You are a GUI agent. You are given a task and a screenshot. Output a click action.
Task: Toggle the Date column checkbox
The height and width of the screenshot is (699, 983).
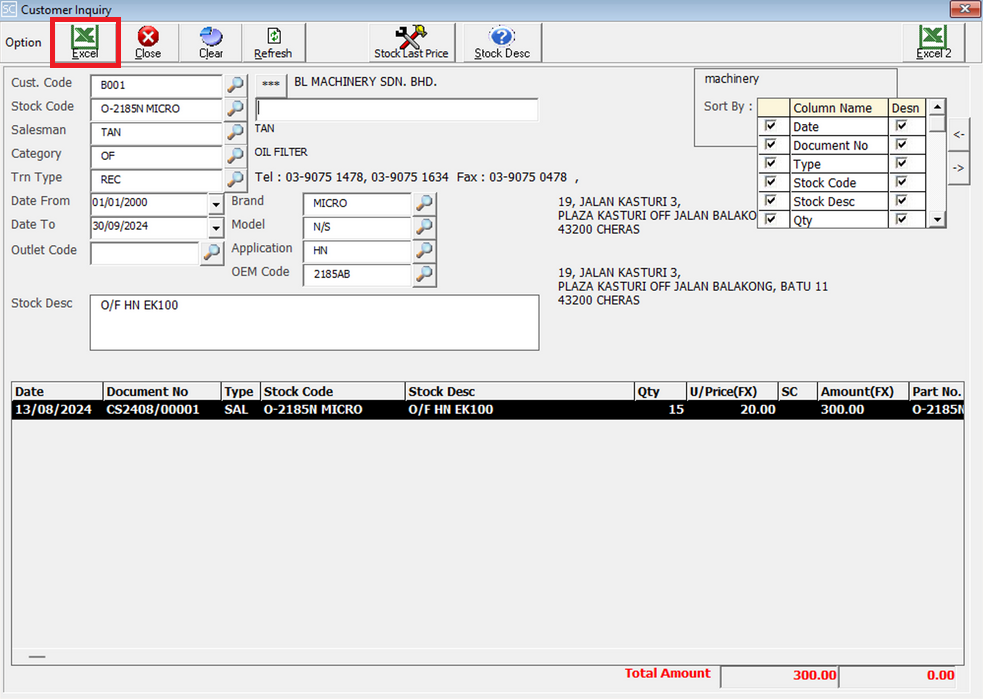point(771,126)
